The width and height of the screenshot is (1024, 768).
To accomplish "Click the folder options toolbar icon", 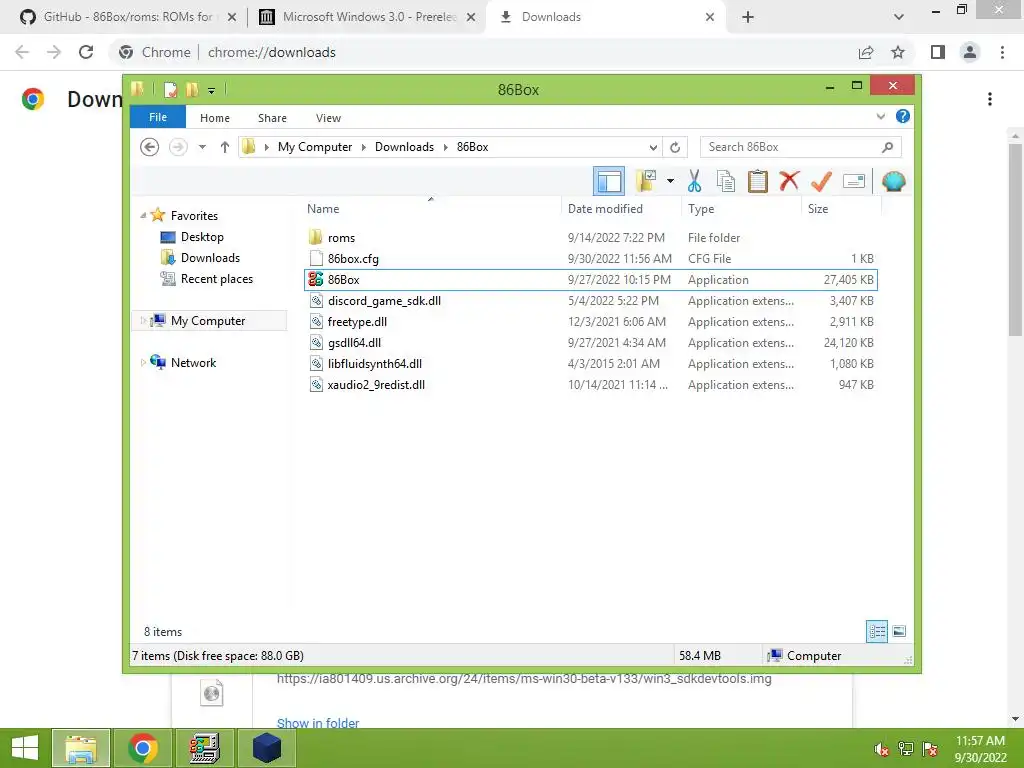I will [x=646, y=181].
